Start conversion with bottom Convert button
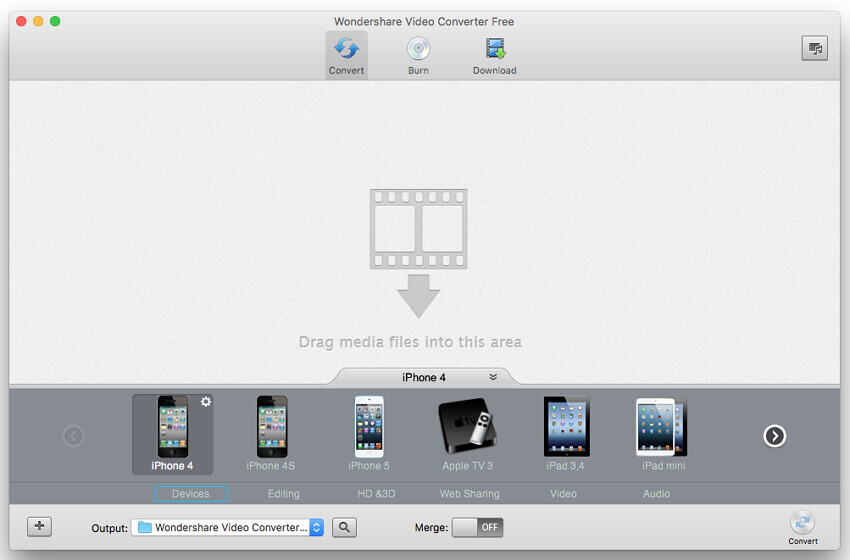Viewport: 850px width, 560px height. coord(802,527)
